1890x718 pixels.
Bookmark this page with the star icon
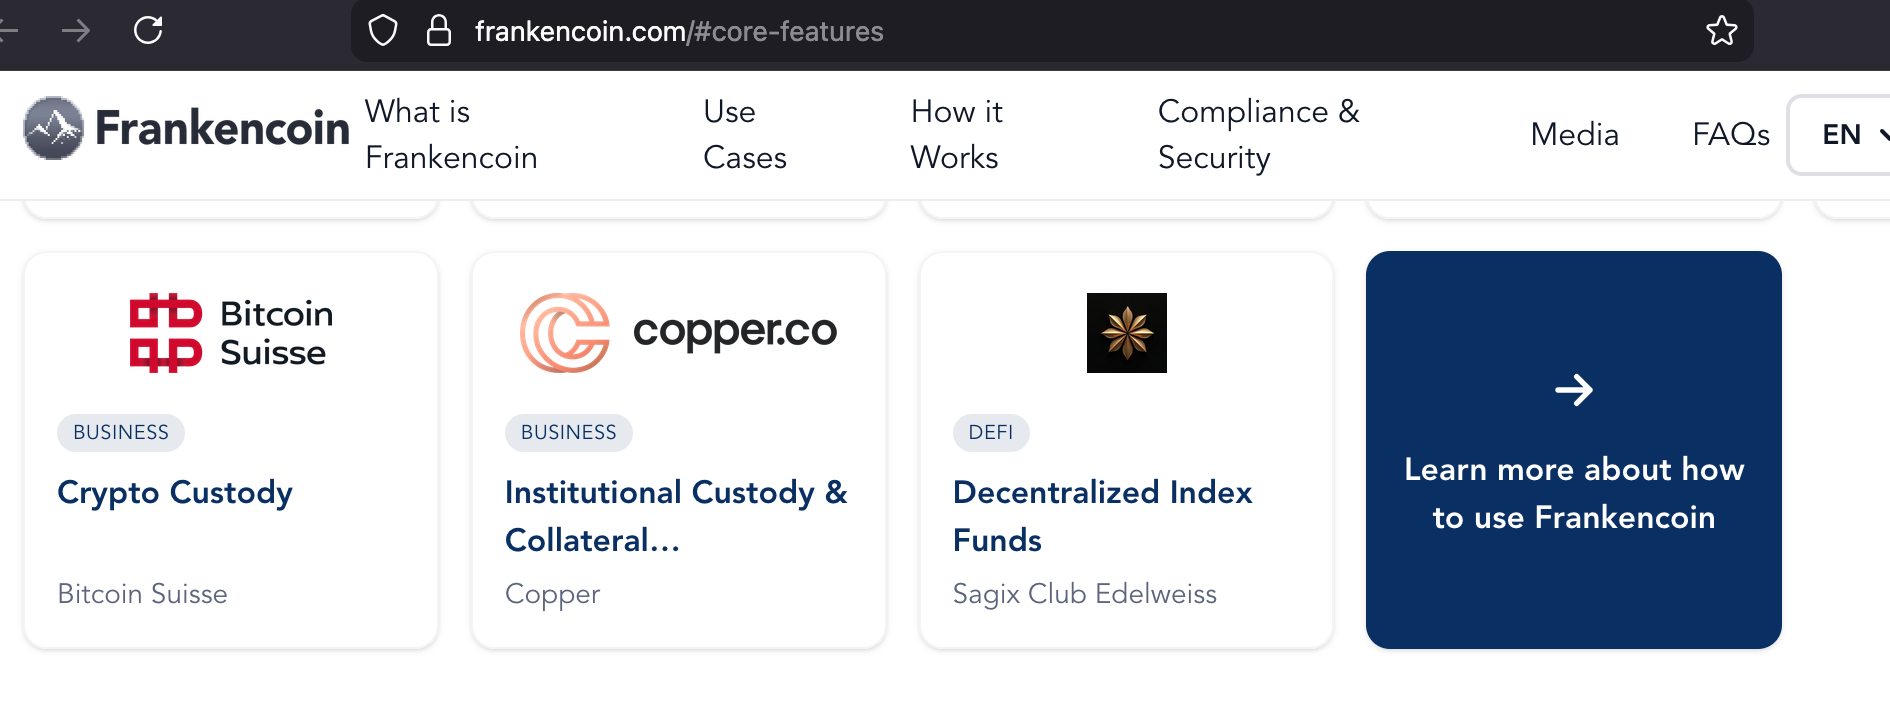(1721, 31)
